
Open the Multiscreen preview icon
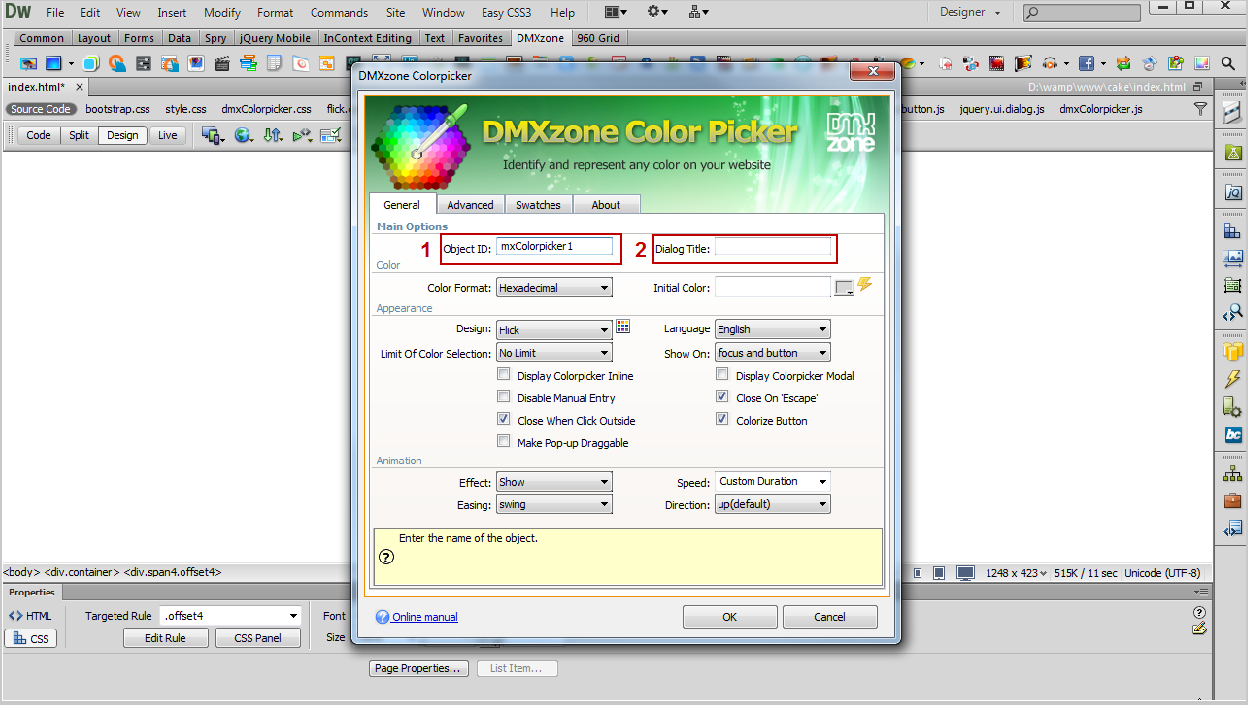click(213, 135)
